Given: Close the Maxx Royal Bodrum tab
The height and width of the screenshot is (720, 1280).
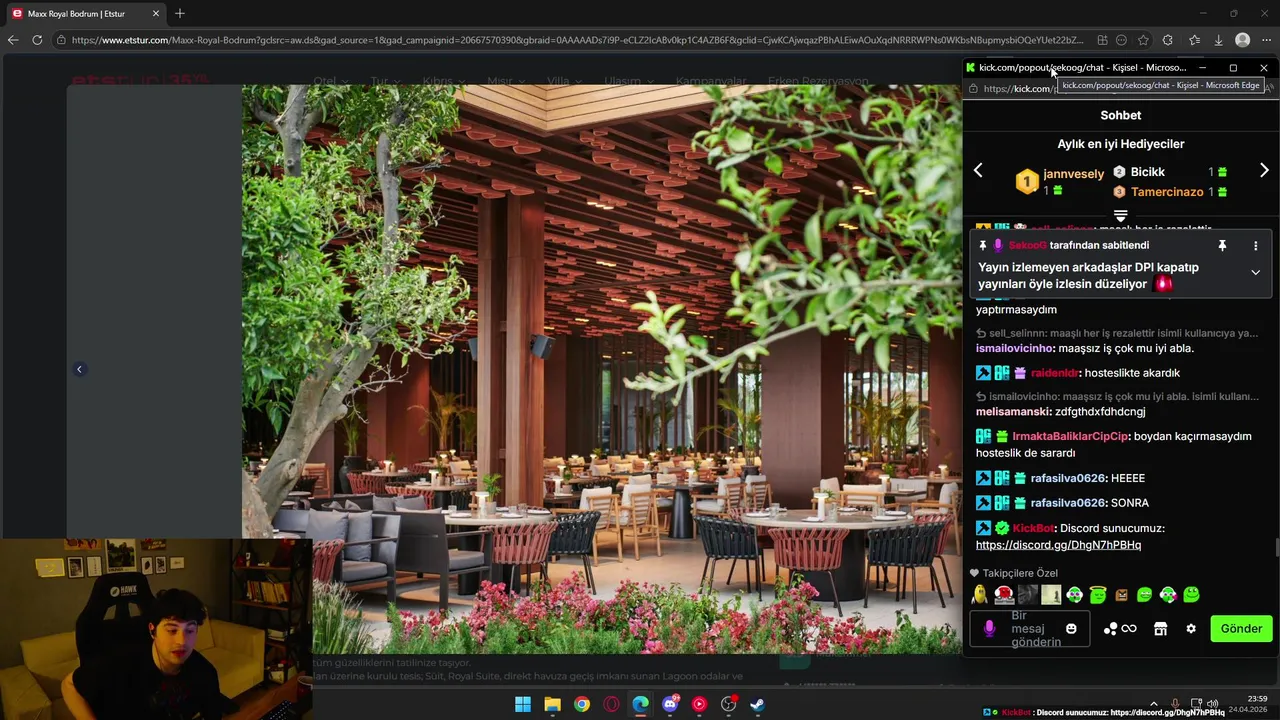Looking at the screenshot, I should (x=157, y=14).
